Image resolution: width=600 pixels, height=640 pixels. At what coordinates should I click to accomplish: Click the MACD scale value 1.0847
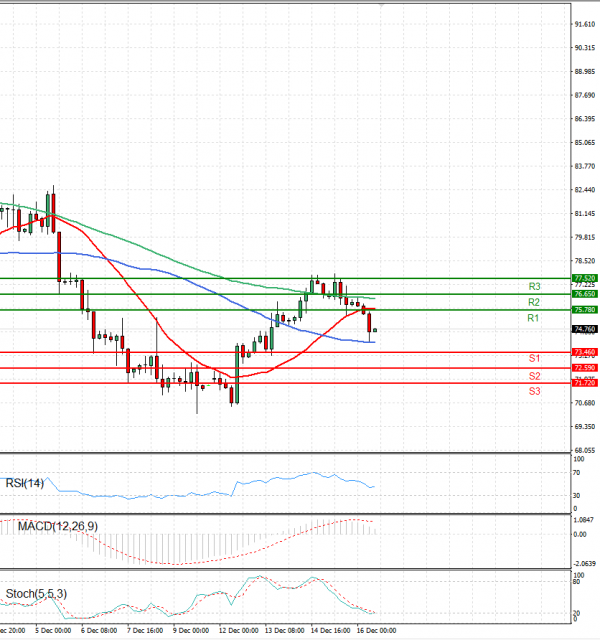click(584, 520)
